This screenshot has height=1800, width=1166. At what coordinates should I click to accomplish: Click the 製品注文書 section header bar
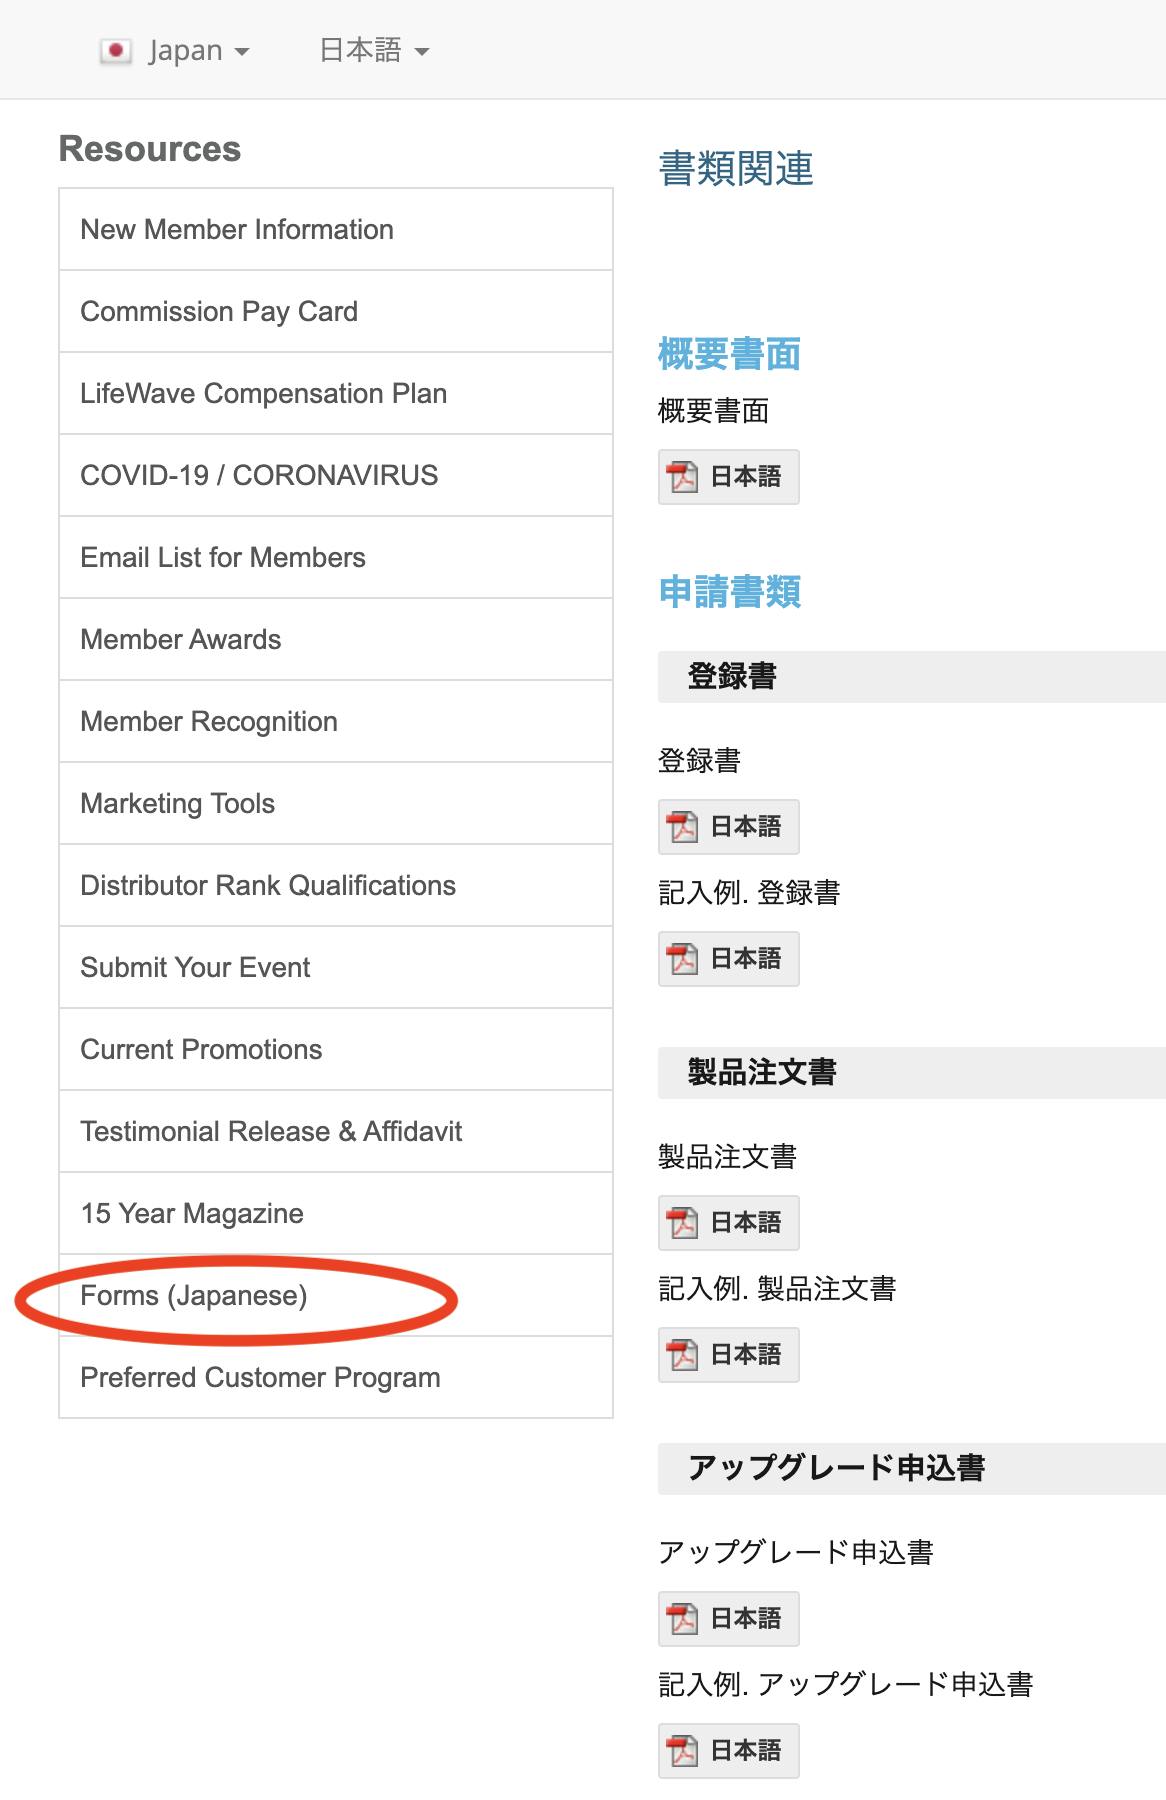click(910, 1073)
